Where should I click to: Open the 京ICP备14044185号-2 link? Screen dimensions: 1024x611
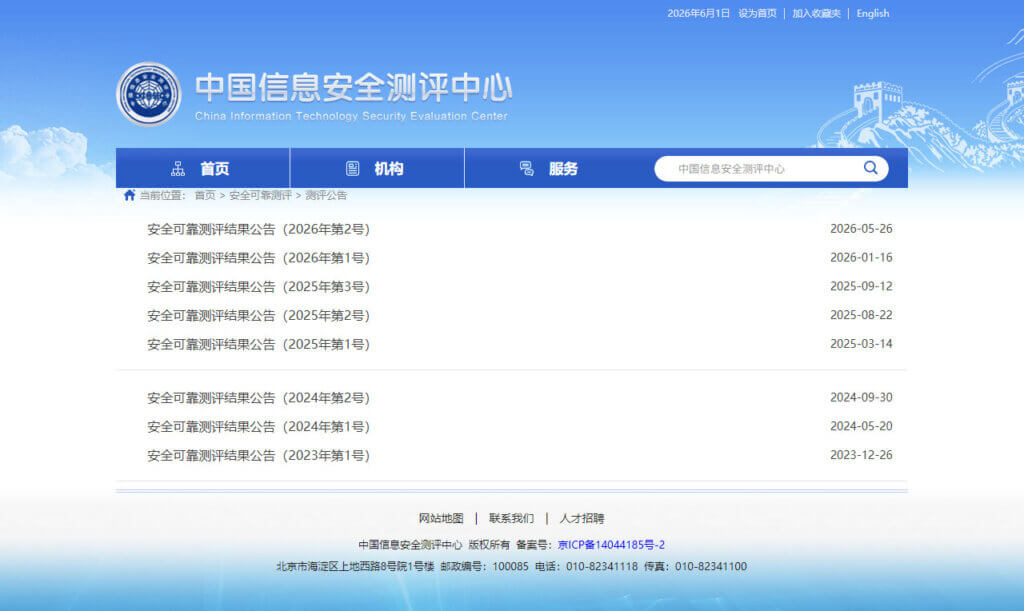point(611,544)
